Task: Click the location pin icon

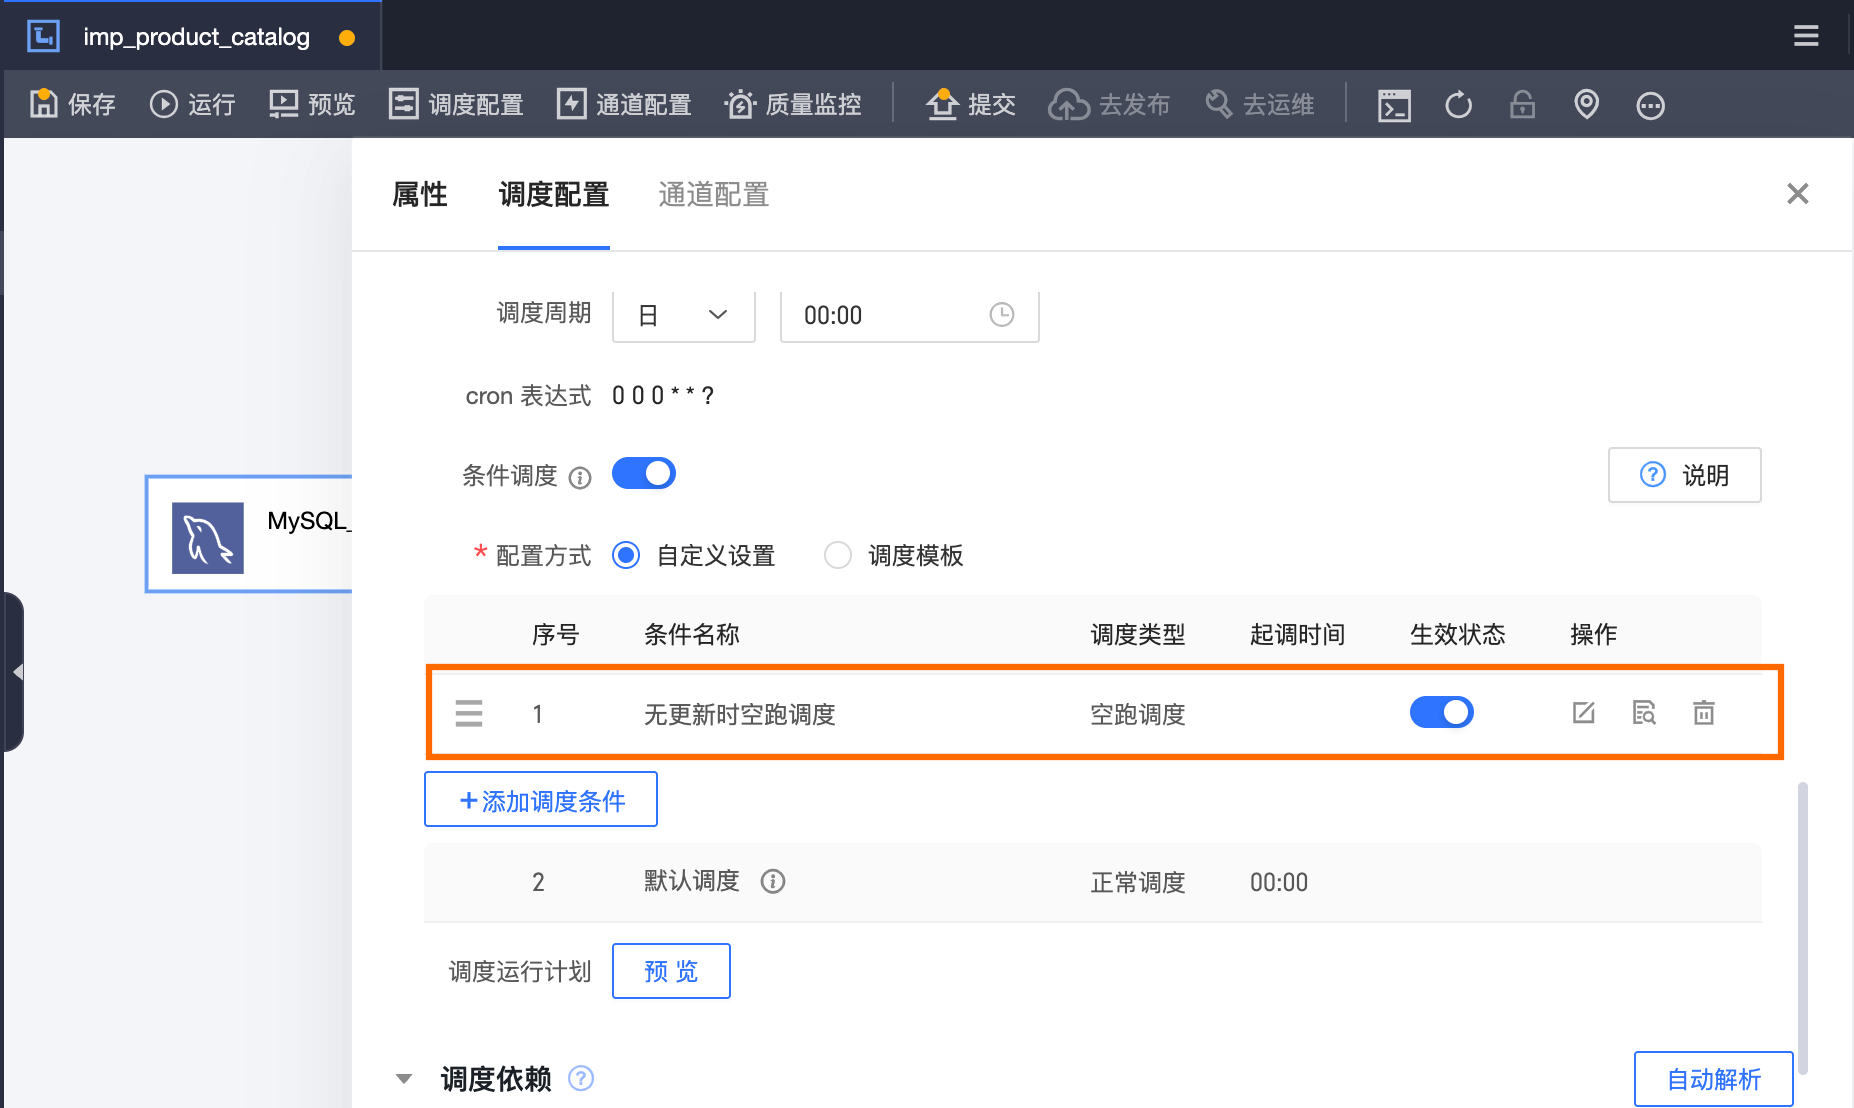Action: [1586, 104]
